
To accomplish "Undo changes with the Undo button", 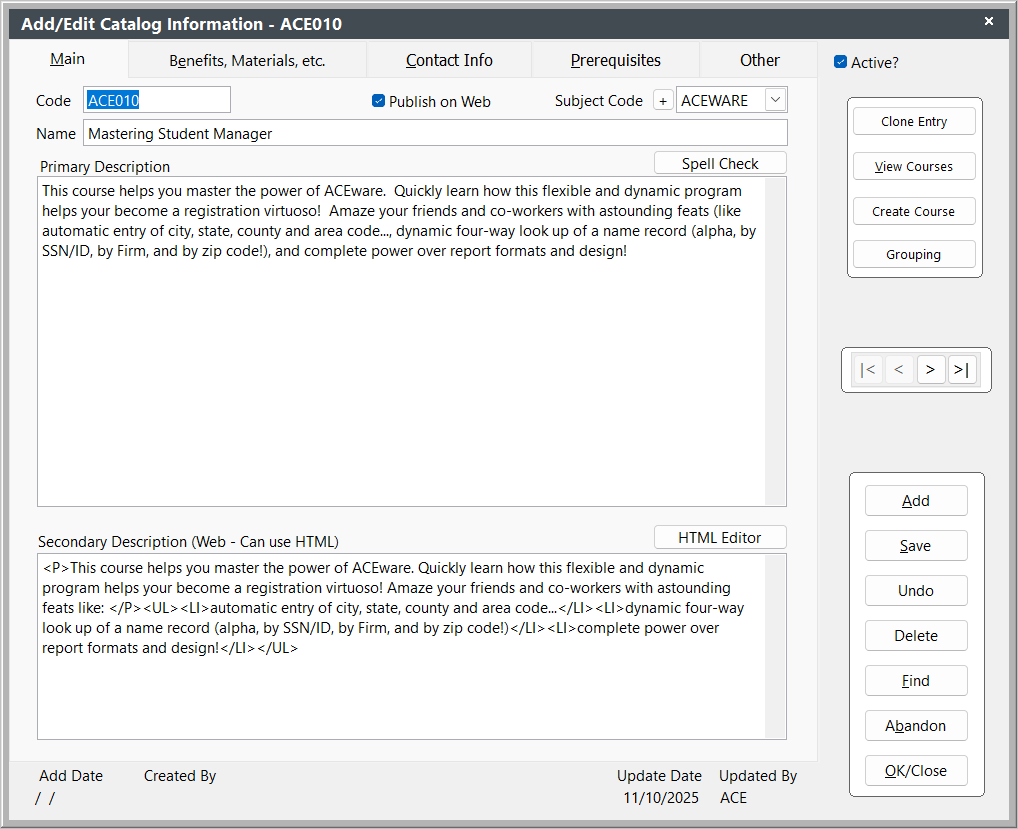I will tap(916, 591).
